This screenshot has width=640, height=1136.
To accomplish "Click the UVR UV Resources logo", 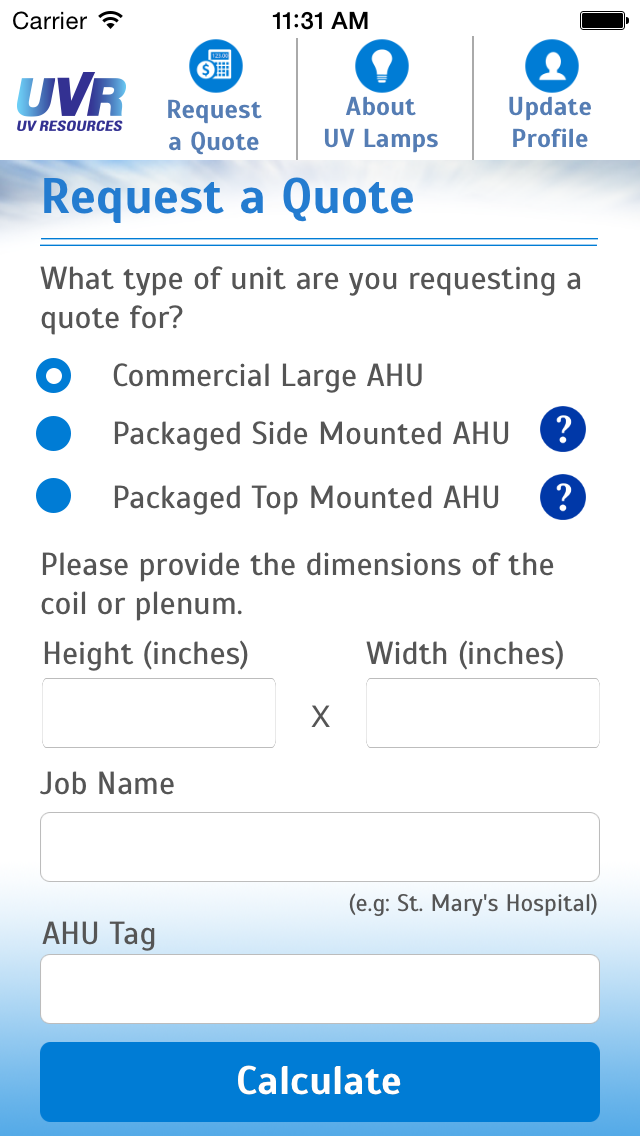I will 70,102.
